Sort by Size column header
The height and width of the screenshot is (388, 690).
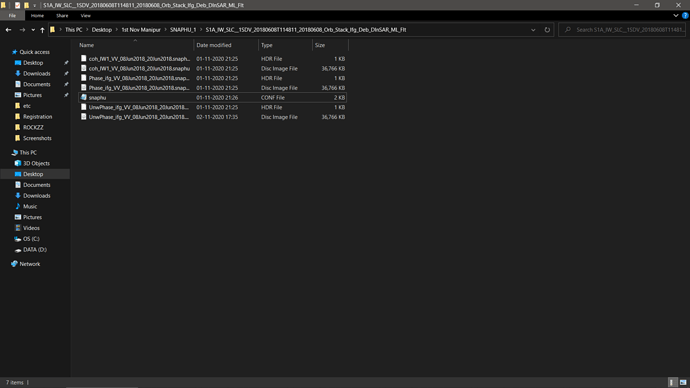pos(330,45)
